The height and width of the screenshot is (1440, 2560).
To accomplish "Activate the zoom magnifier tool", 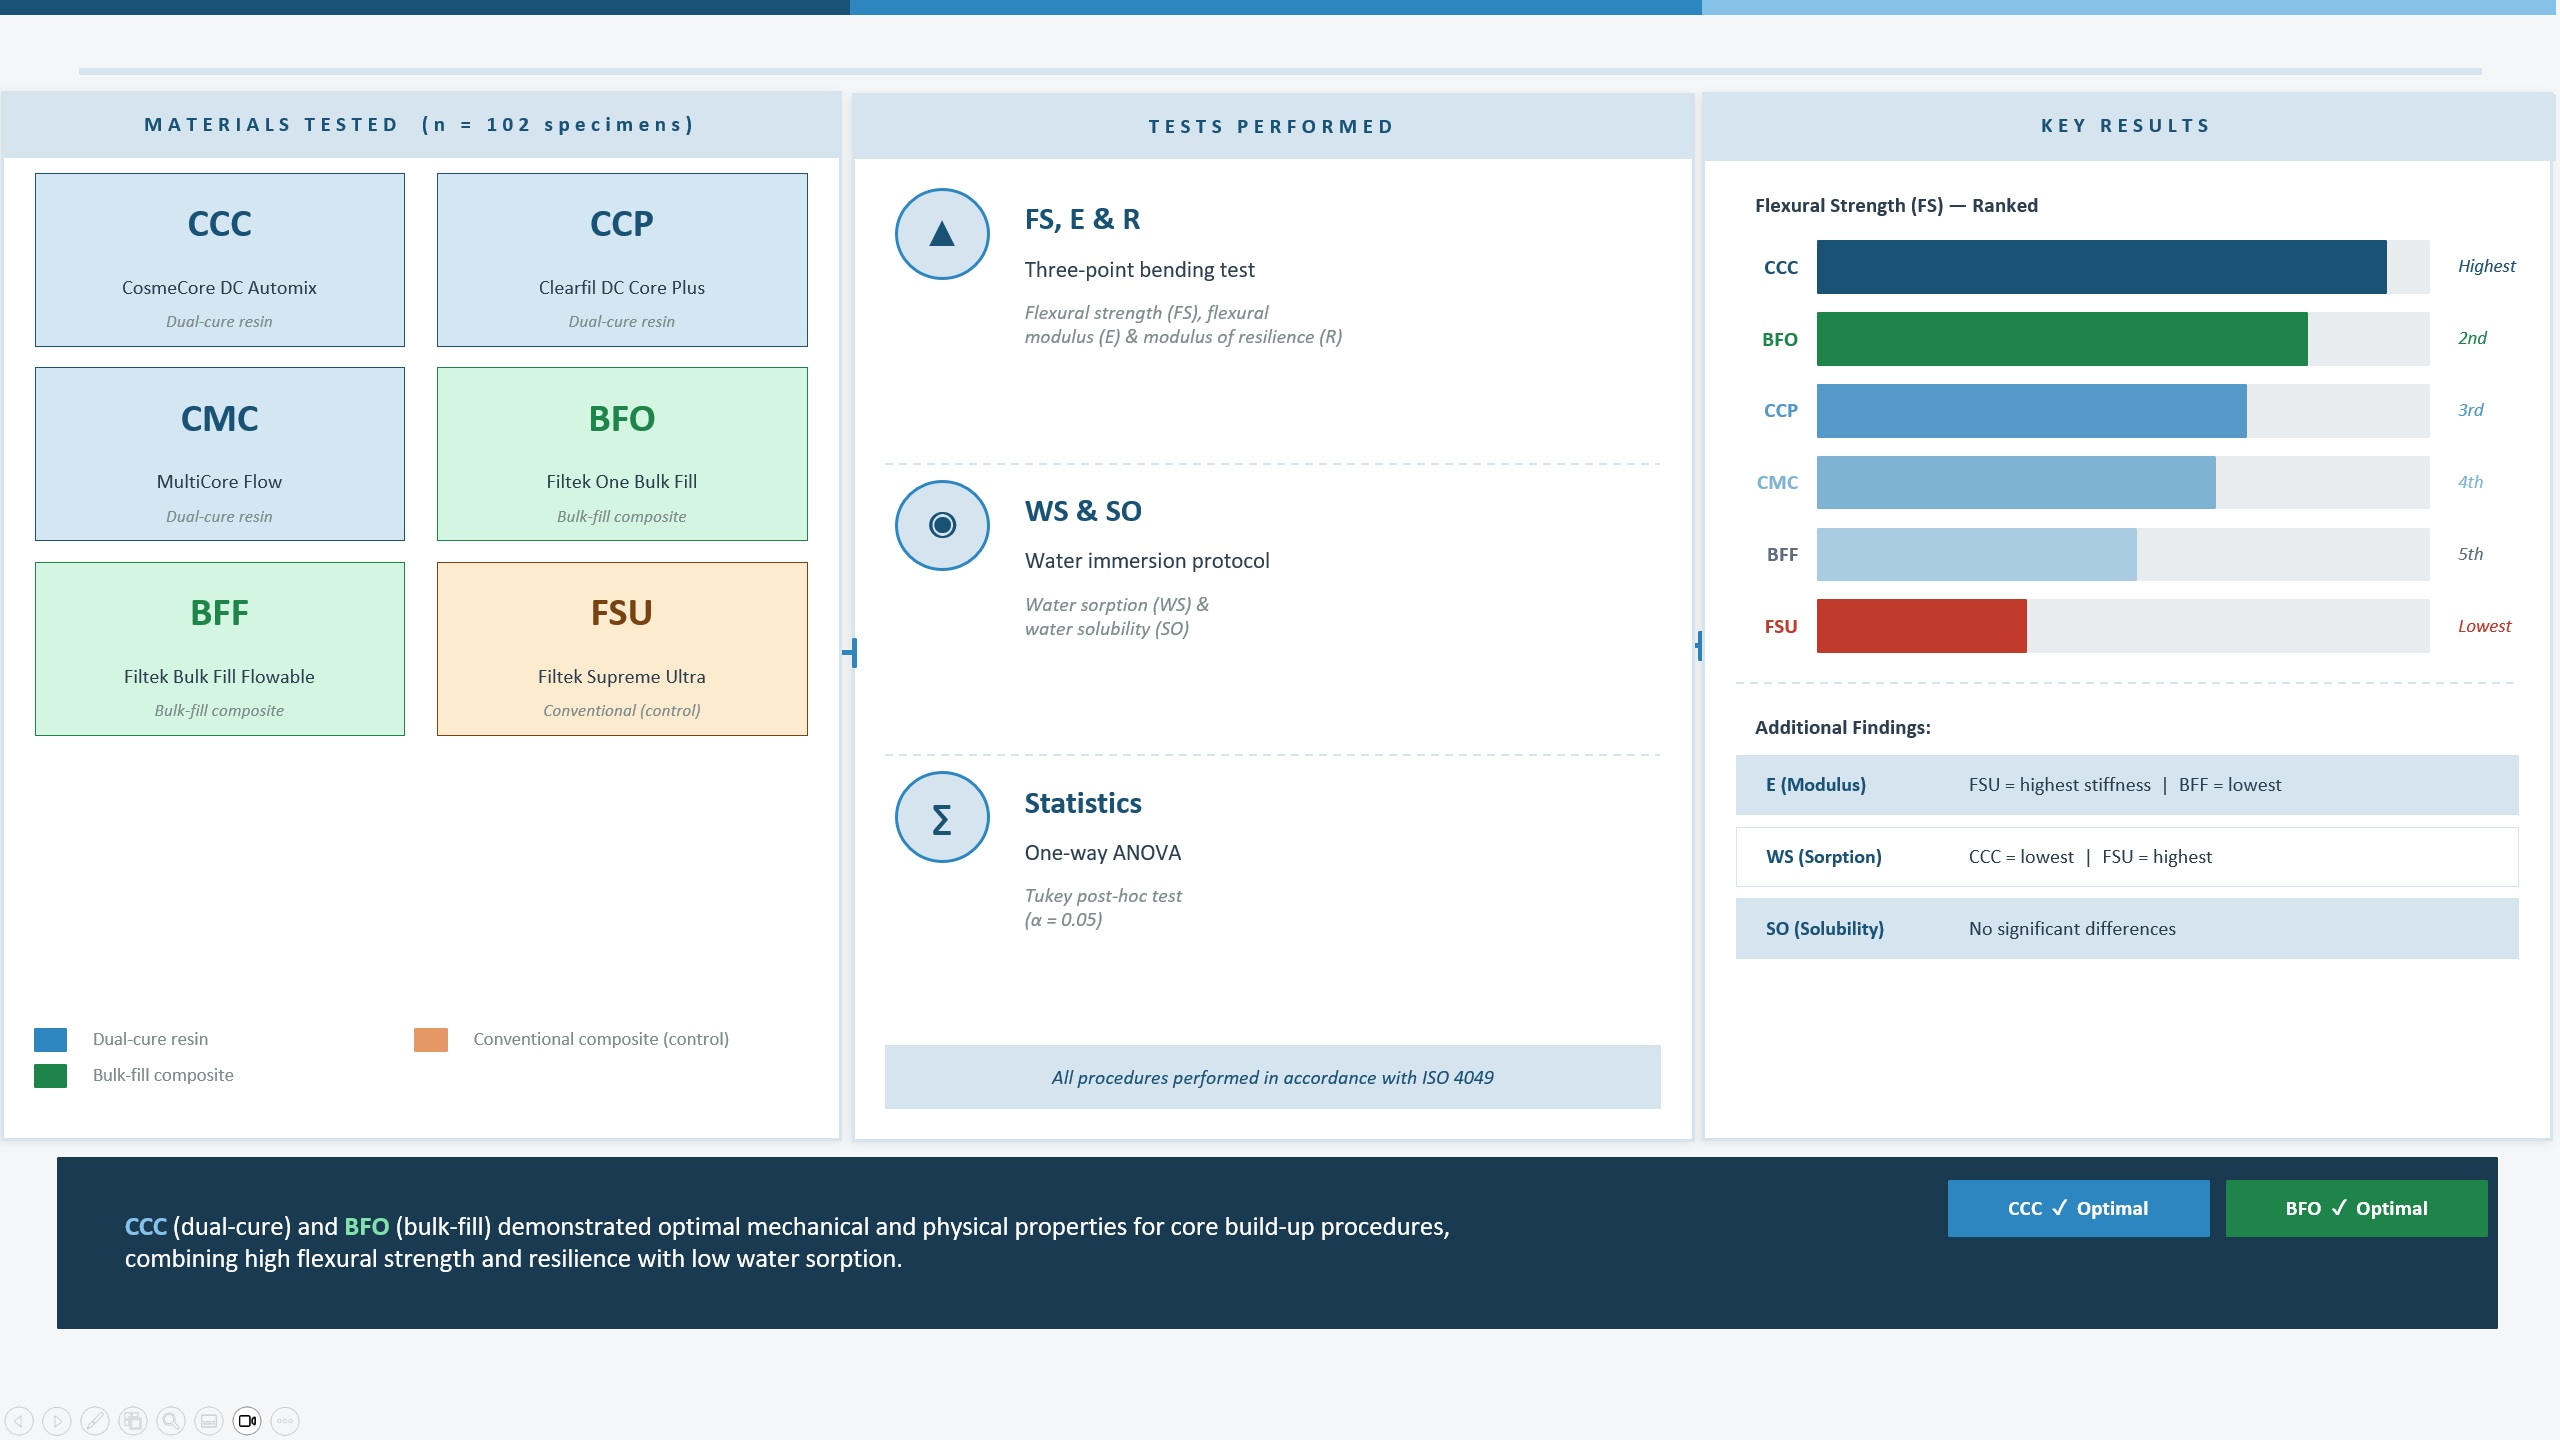I will coord(171,1420).
